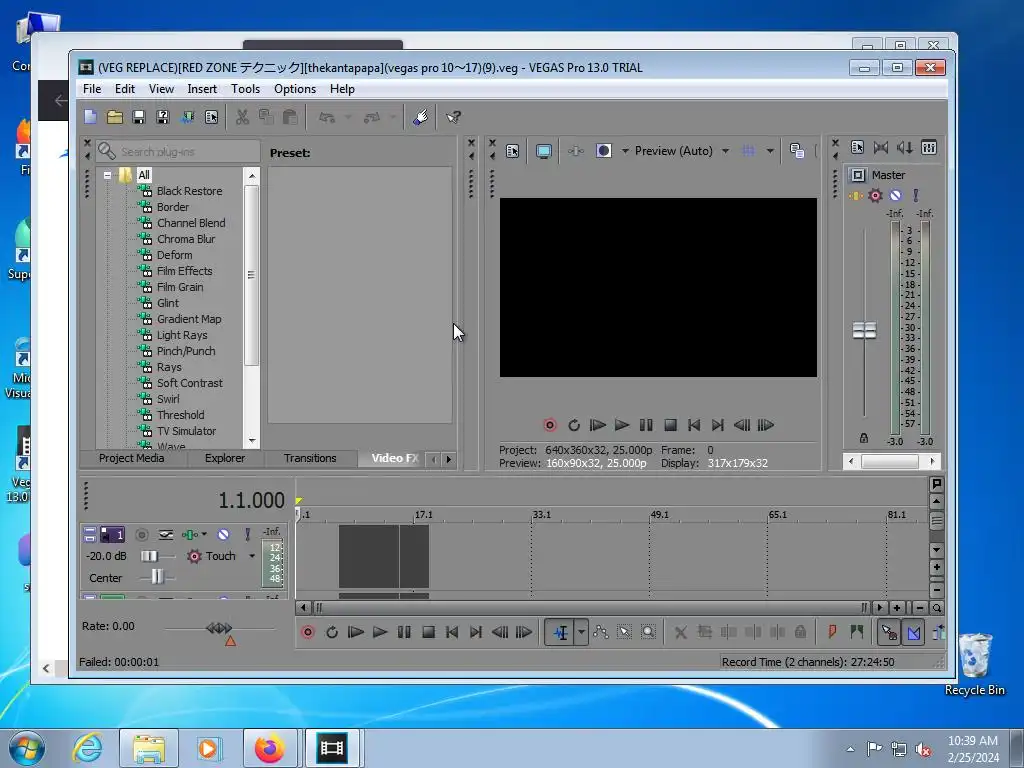Click the Undo arrow icon
Viewport: 1024px width, 768px height.
tap(327, 117)
